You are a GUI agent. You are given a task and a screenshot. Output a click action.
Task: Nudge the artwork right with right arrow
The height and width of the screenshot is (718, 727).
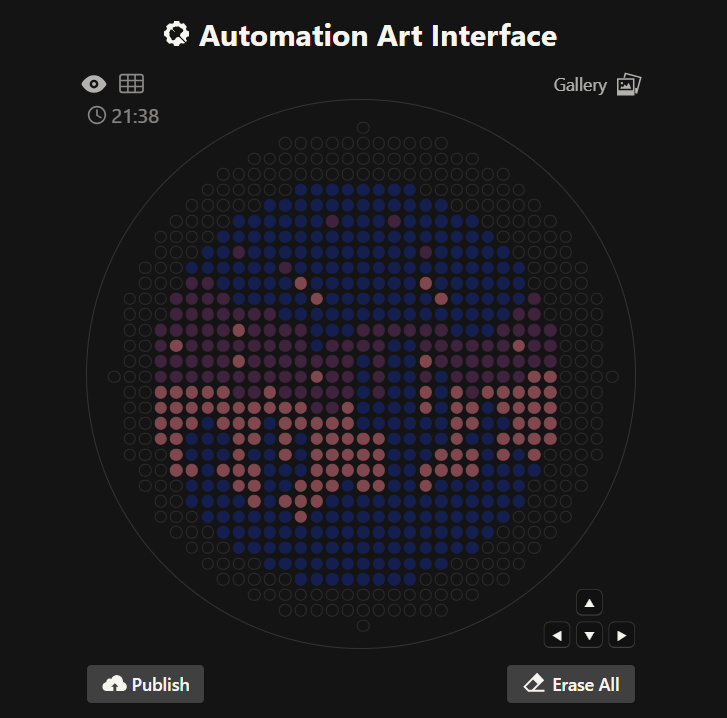click(622, 635)
